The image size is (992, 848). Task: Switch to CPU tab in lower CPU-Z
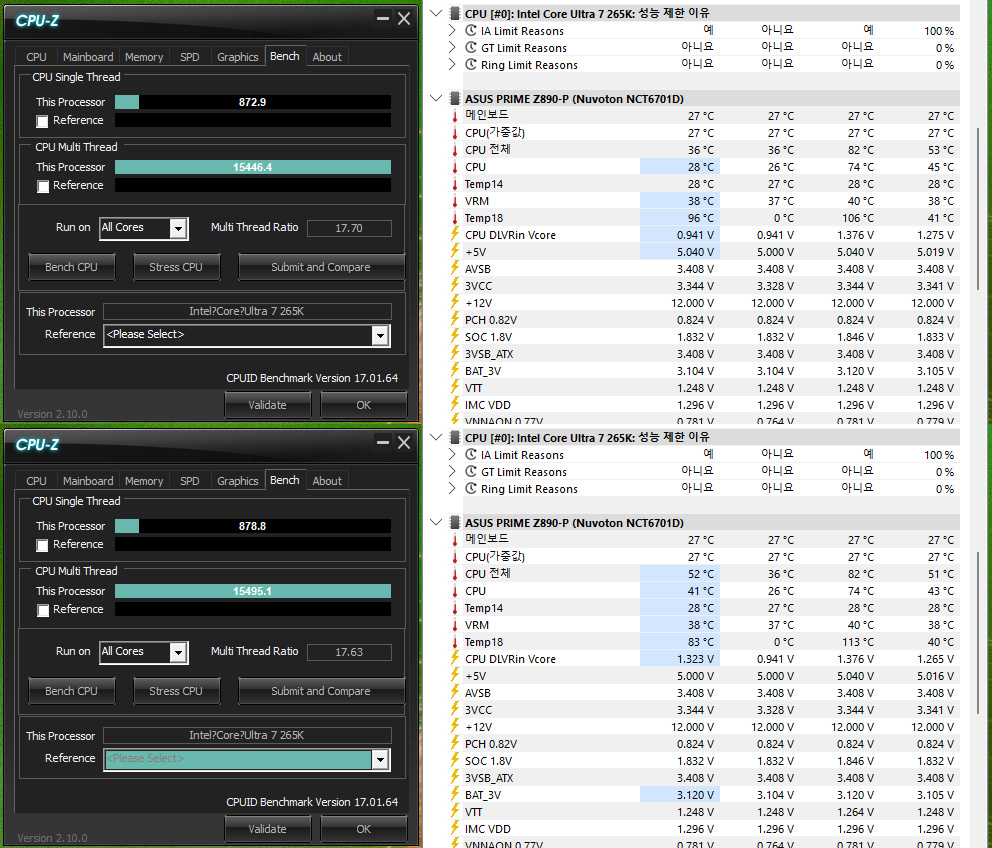click(x=36, y=481)
